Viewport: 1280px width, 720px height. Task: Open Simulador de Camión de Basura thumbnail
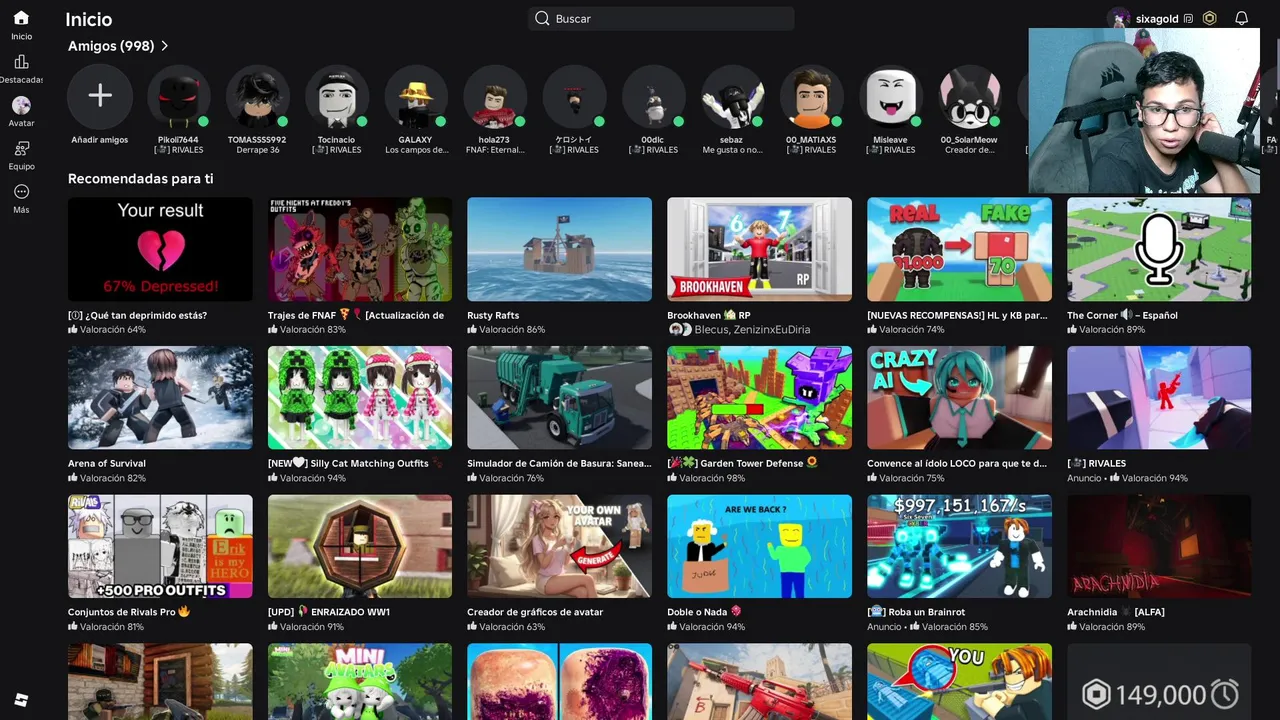pos(559,398)
